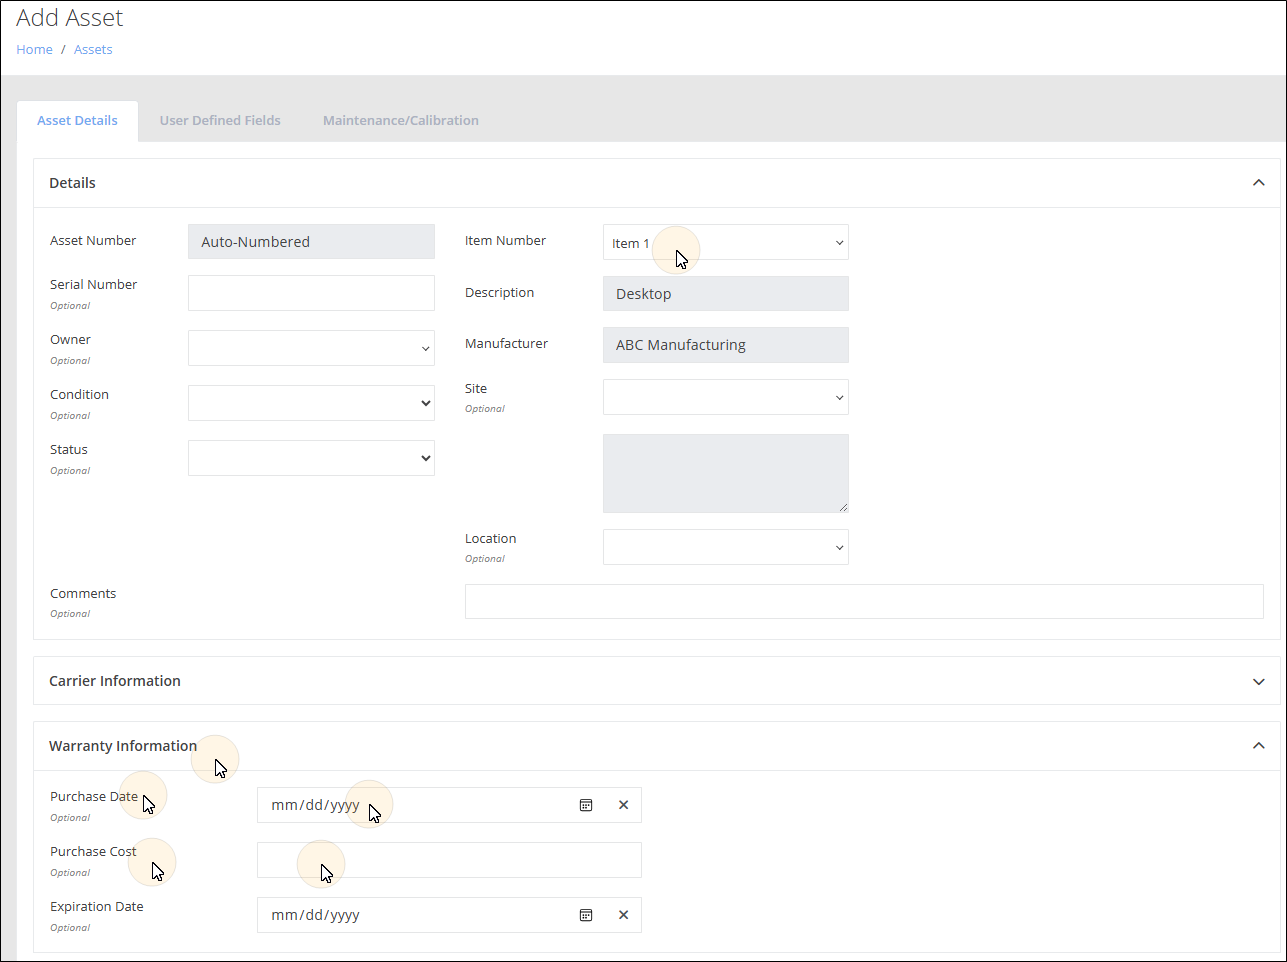Clear the Expiration Date field

tap(623, 915)
